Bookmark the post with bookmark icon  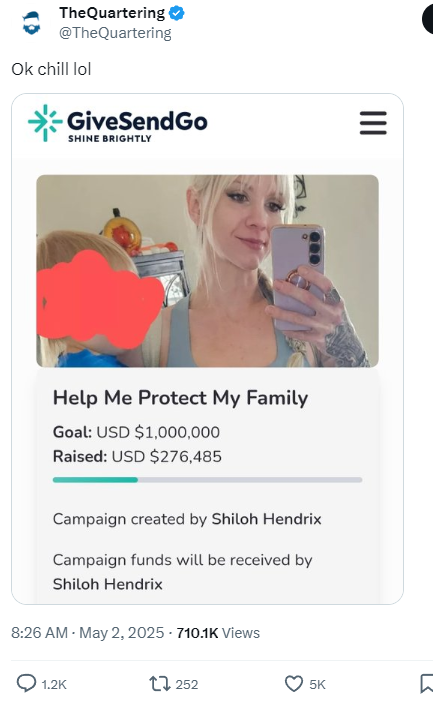426,684
